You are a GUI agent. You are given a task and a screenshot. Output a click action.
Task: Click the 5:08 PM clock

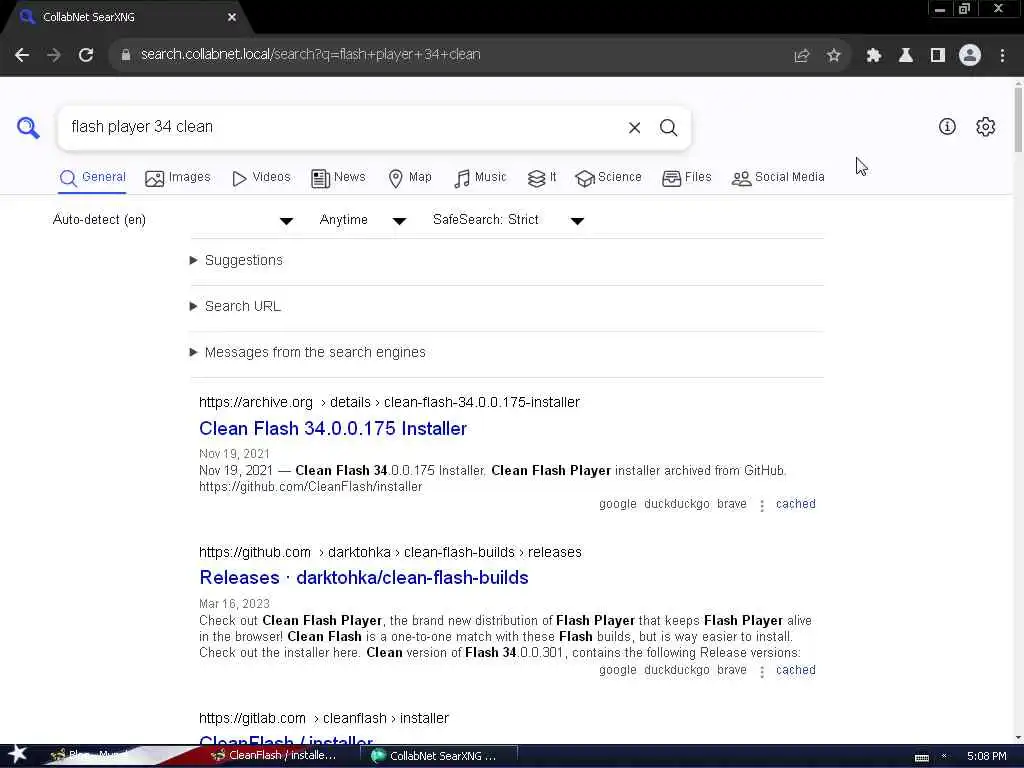coord(986,756)
